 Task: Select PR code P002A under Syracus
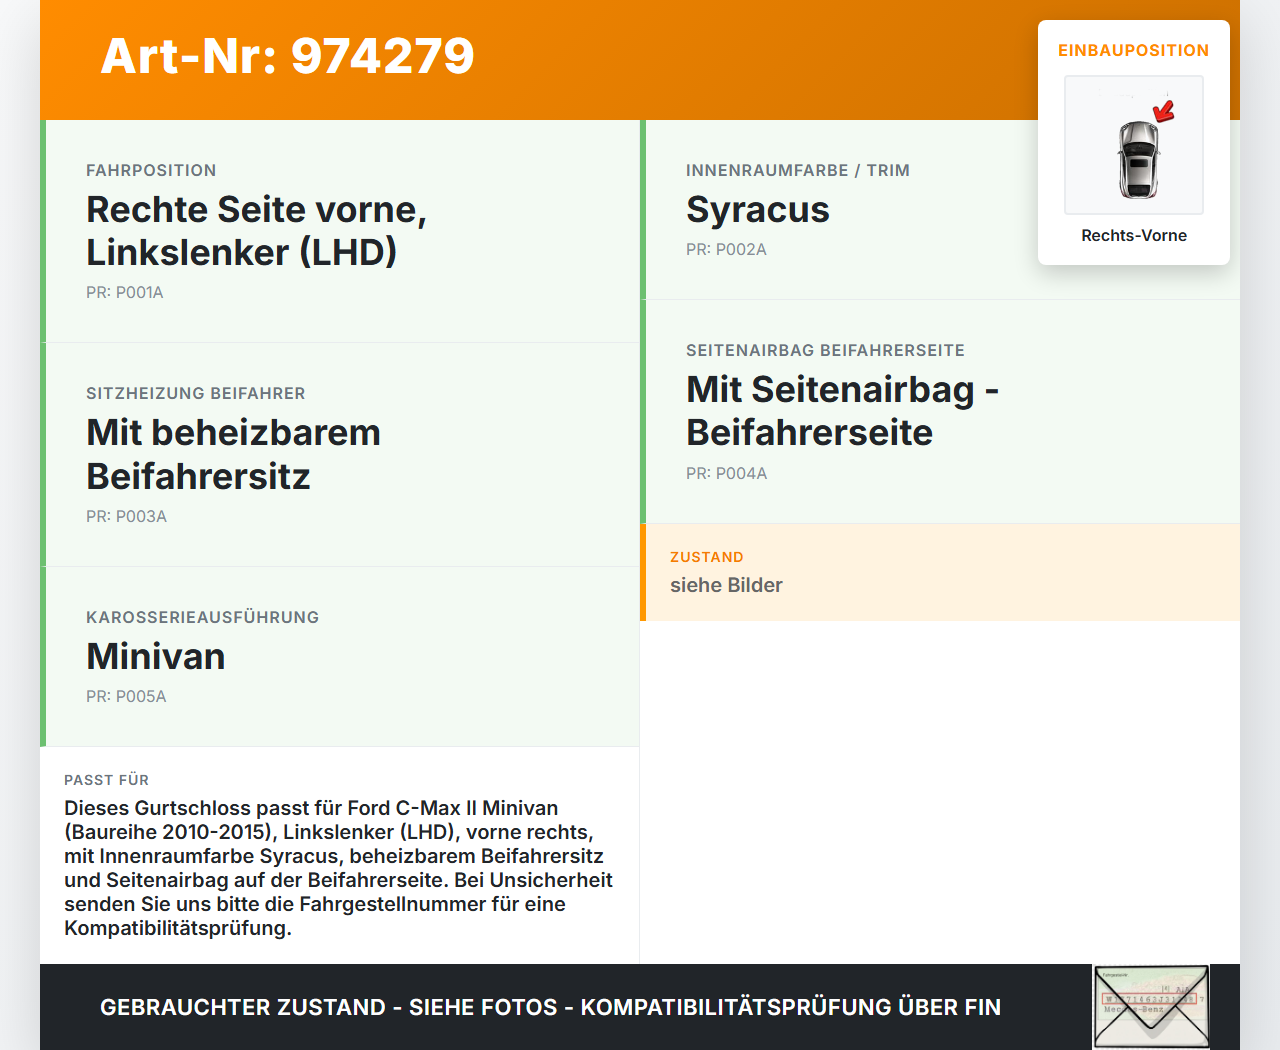point(726,249)
